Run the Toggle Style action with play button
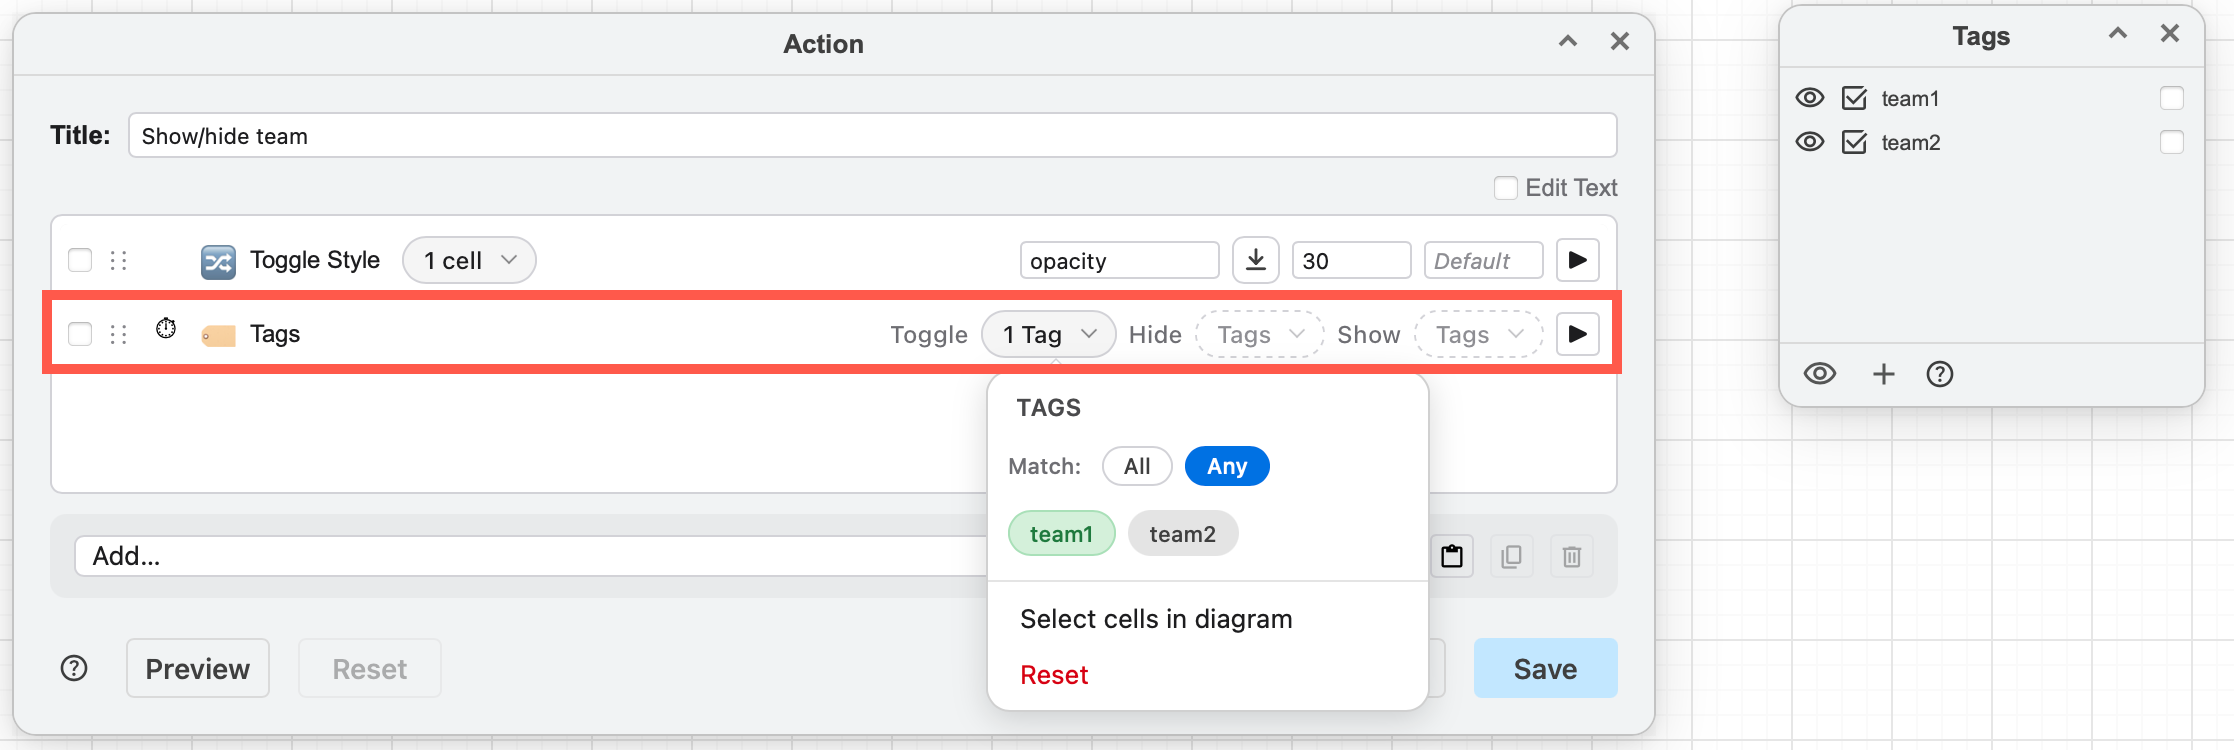 click(1577, 260)
